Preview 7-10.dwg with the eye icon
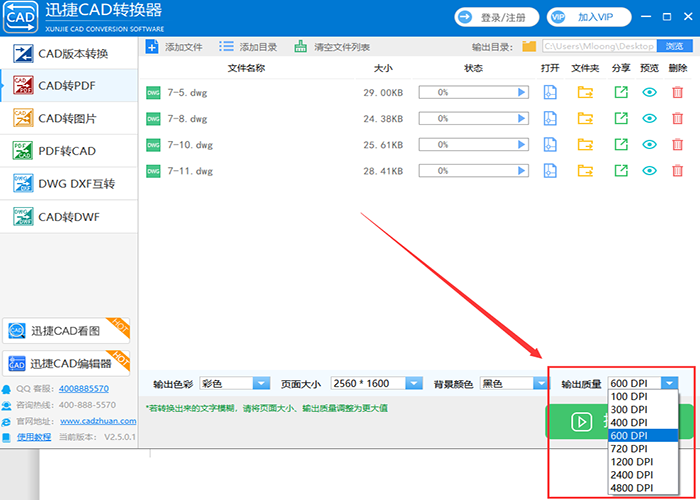700x500 pixels. (650, 145)
